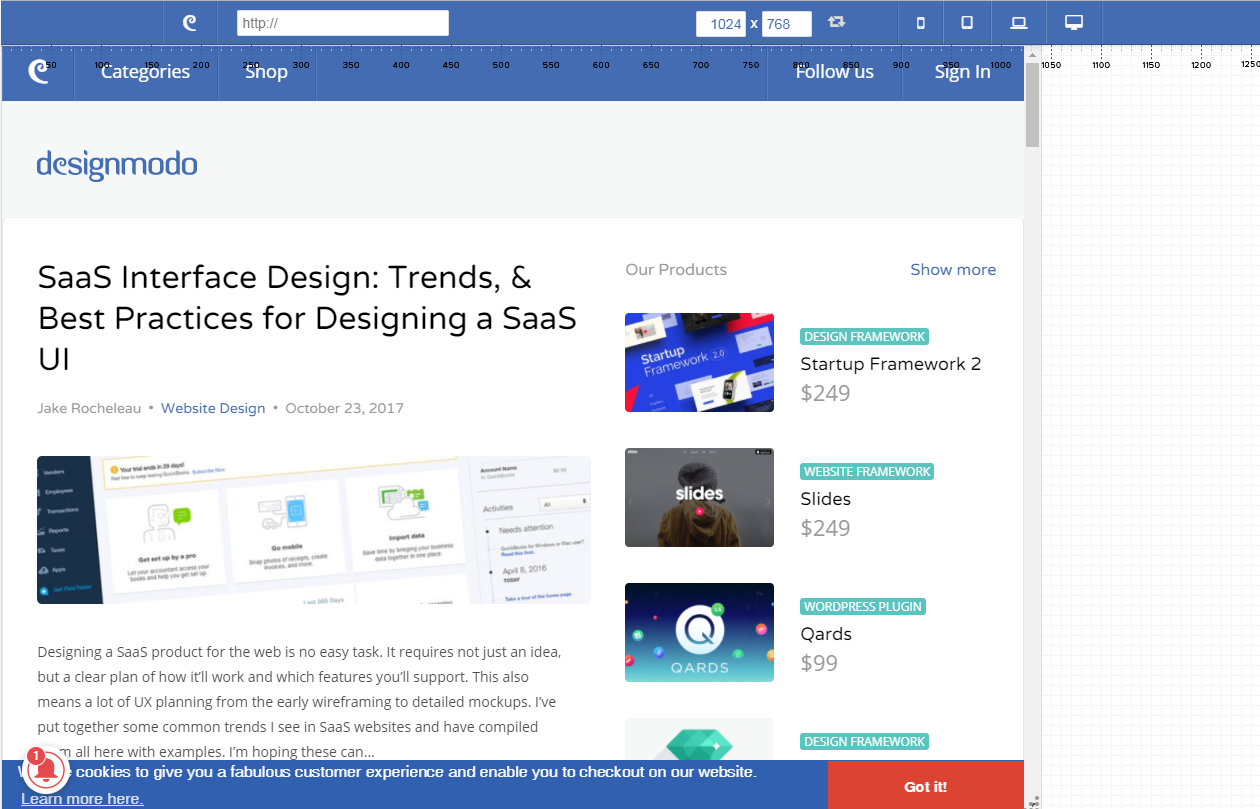The image size is (1260, 809).
Task: Click the height field showing 768
Action: [787, 24]
